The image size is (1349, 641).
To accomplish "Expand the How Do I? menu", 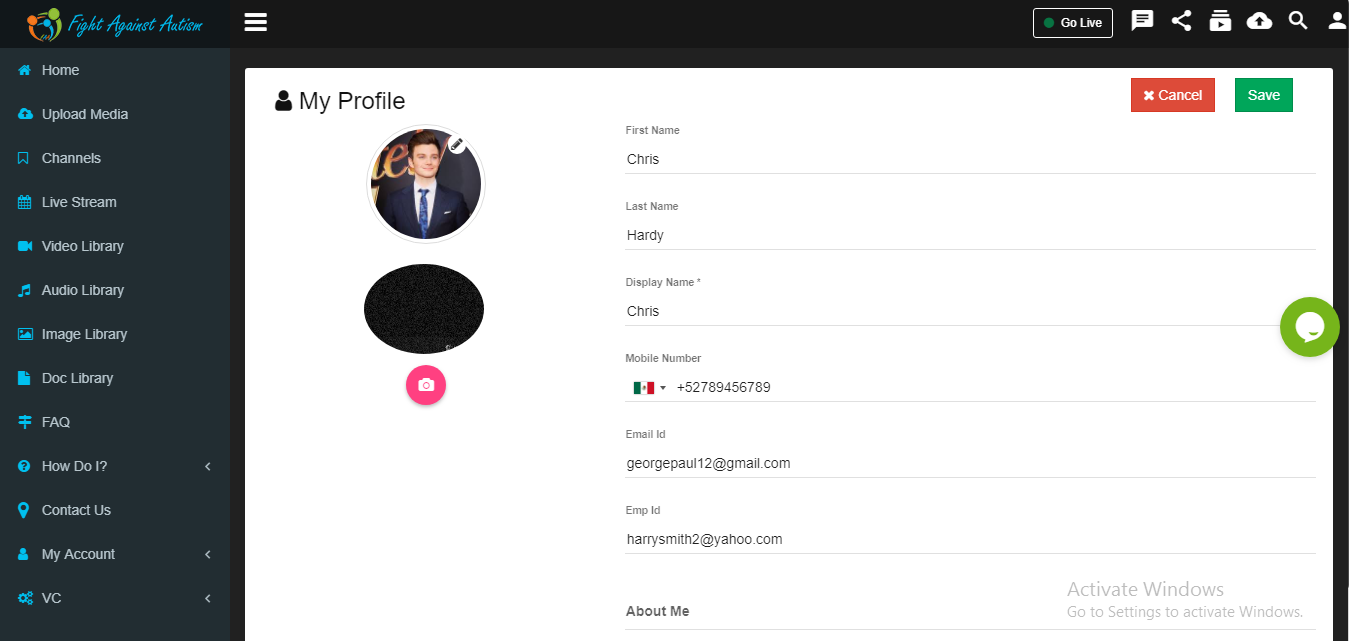I will 115,466.
